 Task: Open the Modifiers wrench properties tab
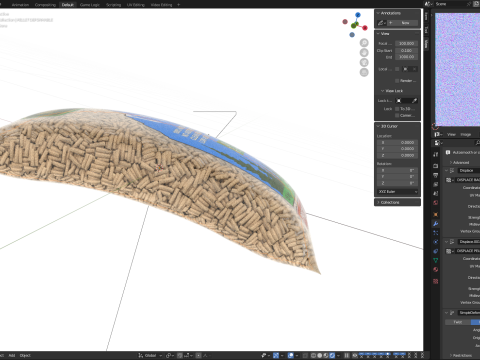435,224
